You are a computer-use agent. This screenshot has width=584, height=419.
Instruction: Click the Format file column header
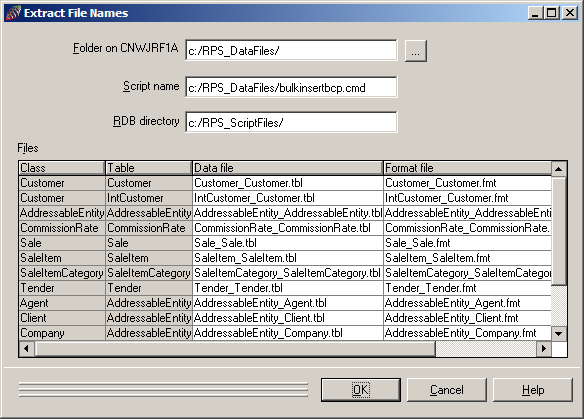(467, 168)
